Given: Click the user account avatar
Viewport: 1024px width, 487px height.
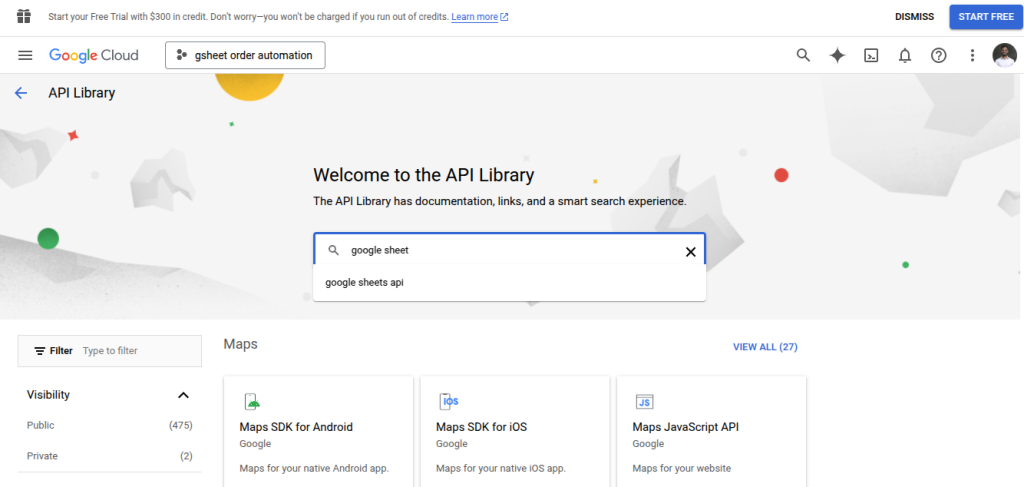Looking at the screenshot, I should pos(1004,55).
